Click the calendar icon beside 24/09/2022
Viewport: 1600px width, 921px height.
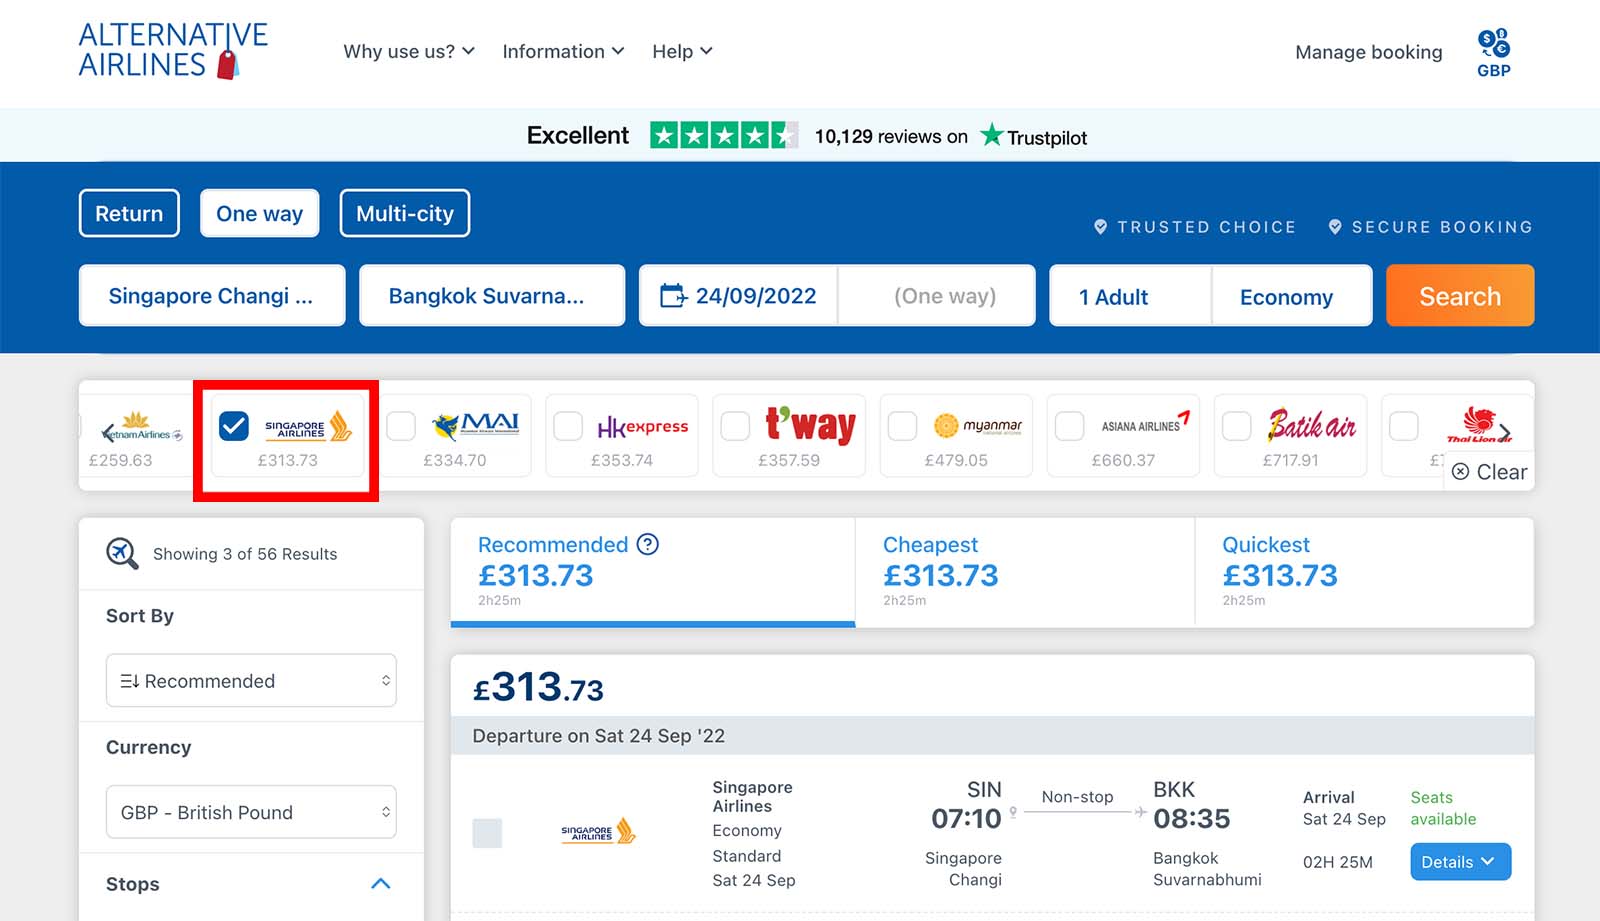pyautogui.click(x=674, y=296)
